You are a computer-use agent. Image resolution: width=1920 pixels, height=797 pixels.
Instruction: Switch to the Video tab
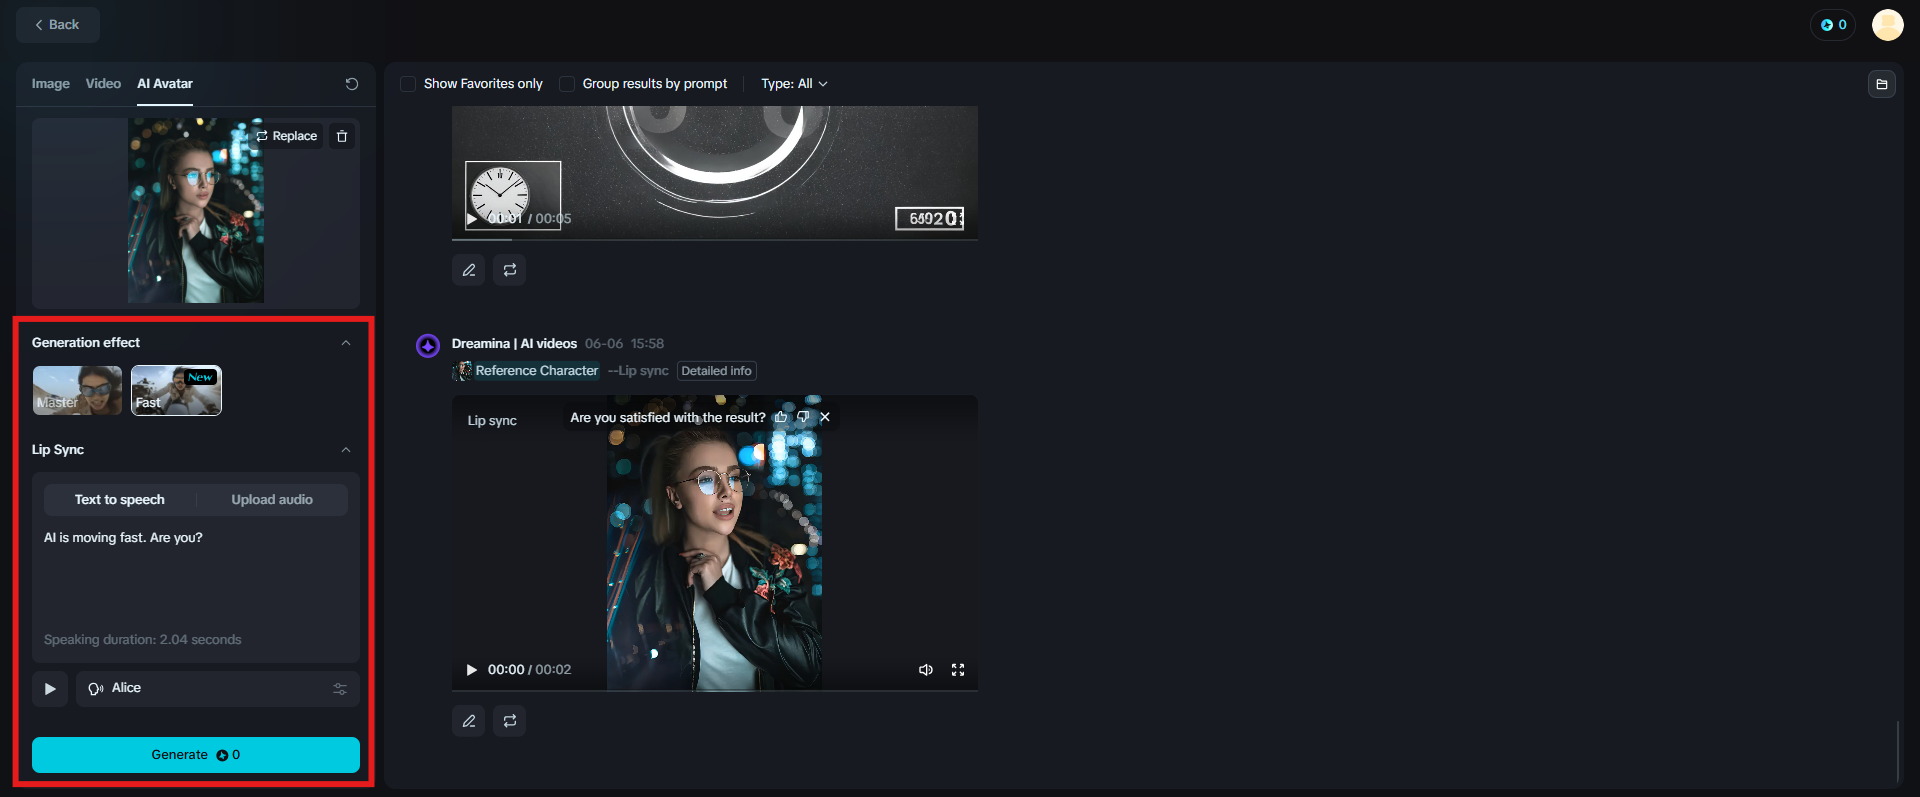pyautogui.click(x=103, y=84)
